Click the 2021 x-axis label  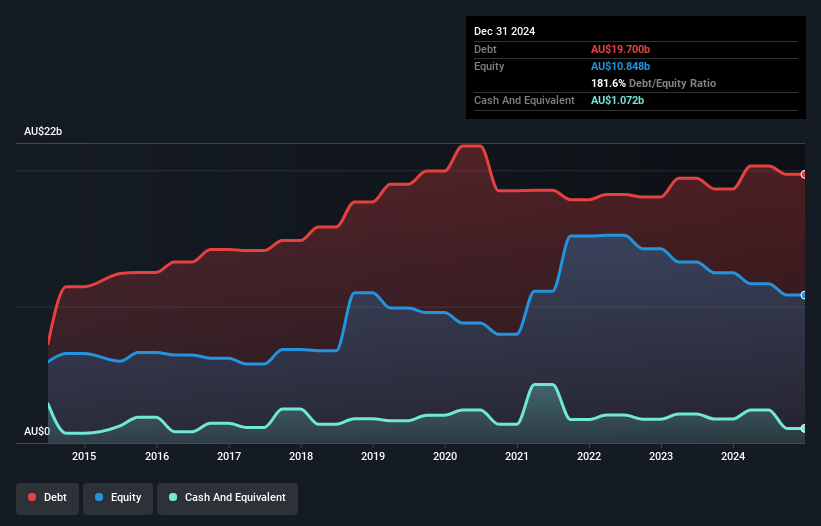[x=517, y=456]
